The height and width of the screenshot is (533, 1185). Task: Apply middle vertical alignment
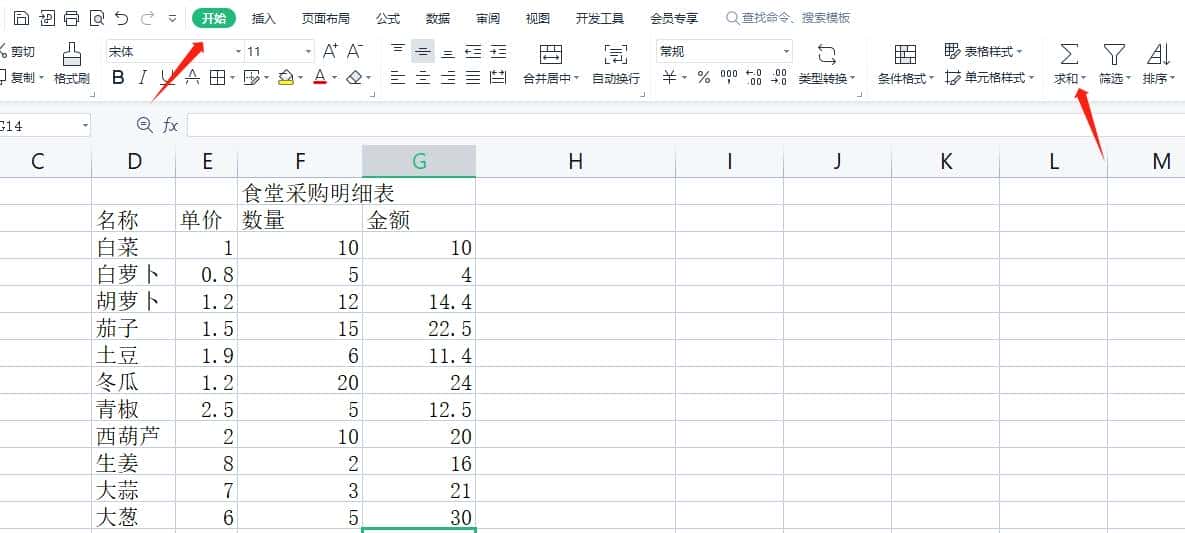click(423, 51)
